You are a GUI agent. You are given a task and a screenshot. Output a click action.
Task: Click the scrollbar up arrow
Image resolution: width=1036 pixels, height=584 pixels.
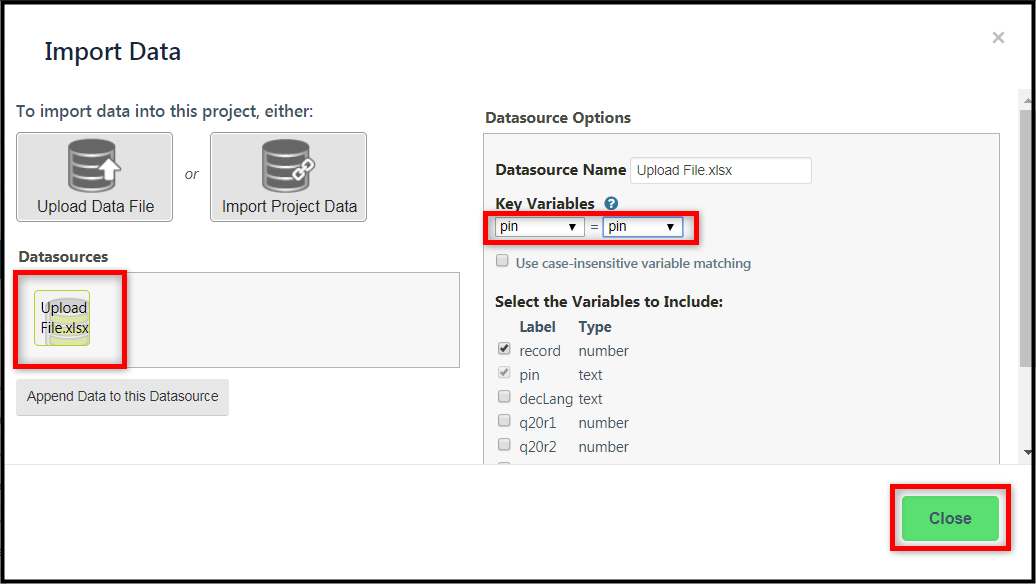pyautogui.click(x=1027, y=100)
